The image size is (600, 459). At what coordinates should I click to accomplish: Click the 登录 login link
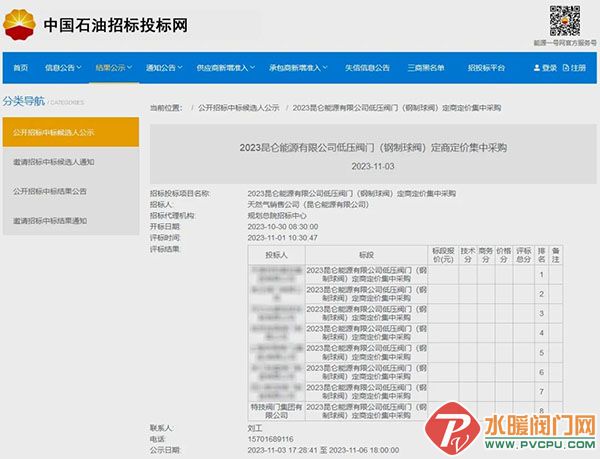click(x=549, y=68)
